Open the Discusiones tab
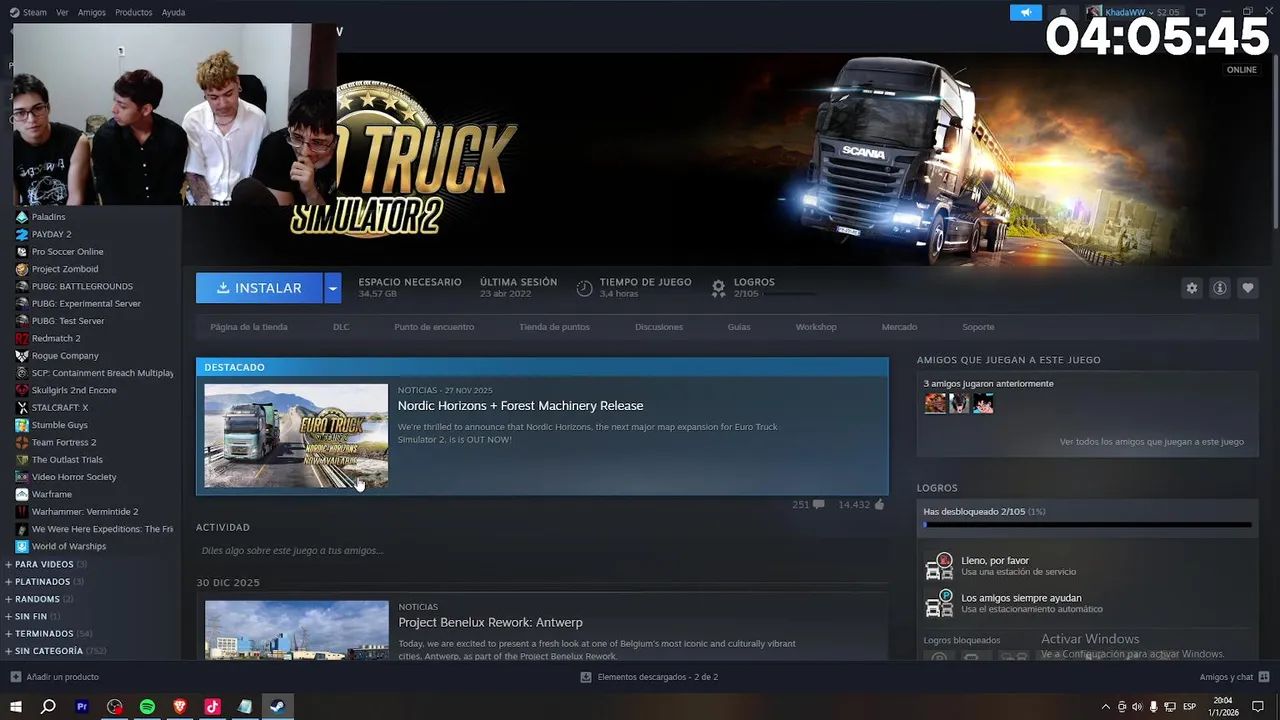Viewport: 1280px width, 720px height. pyautogui.click(x=659, y=327)
